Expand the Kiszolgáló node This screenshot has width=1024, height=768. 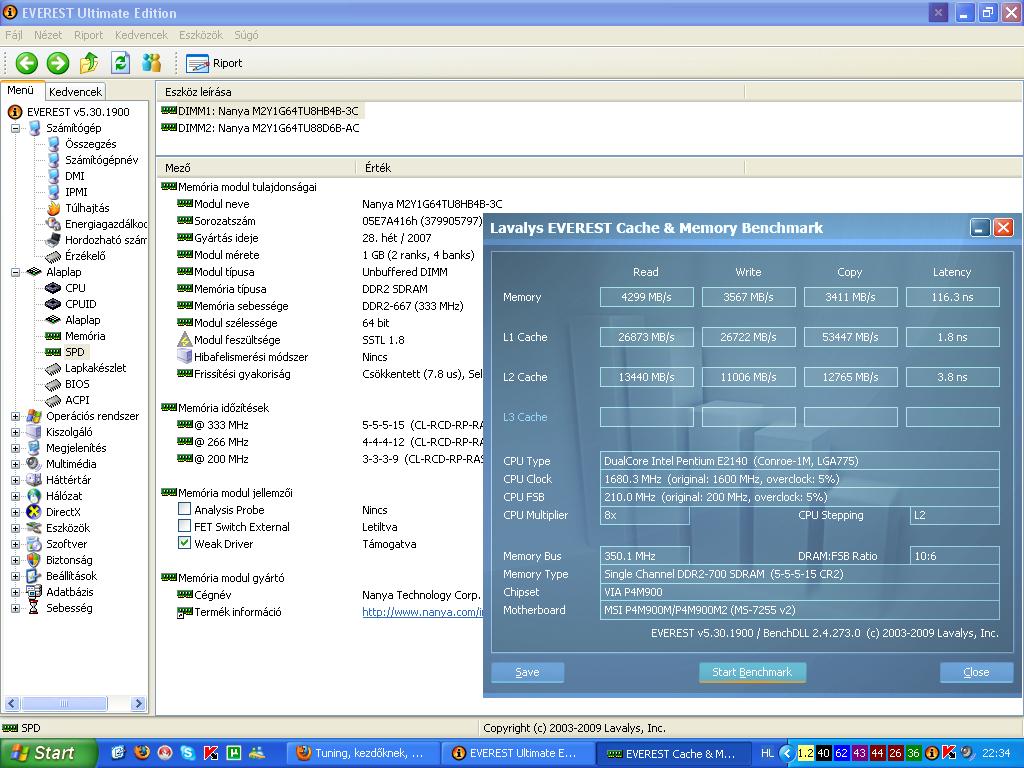15,432
